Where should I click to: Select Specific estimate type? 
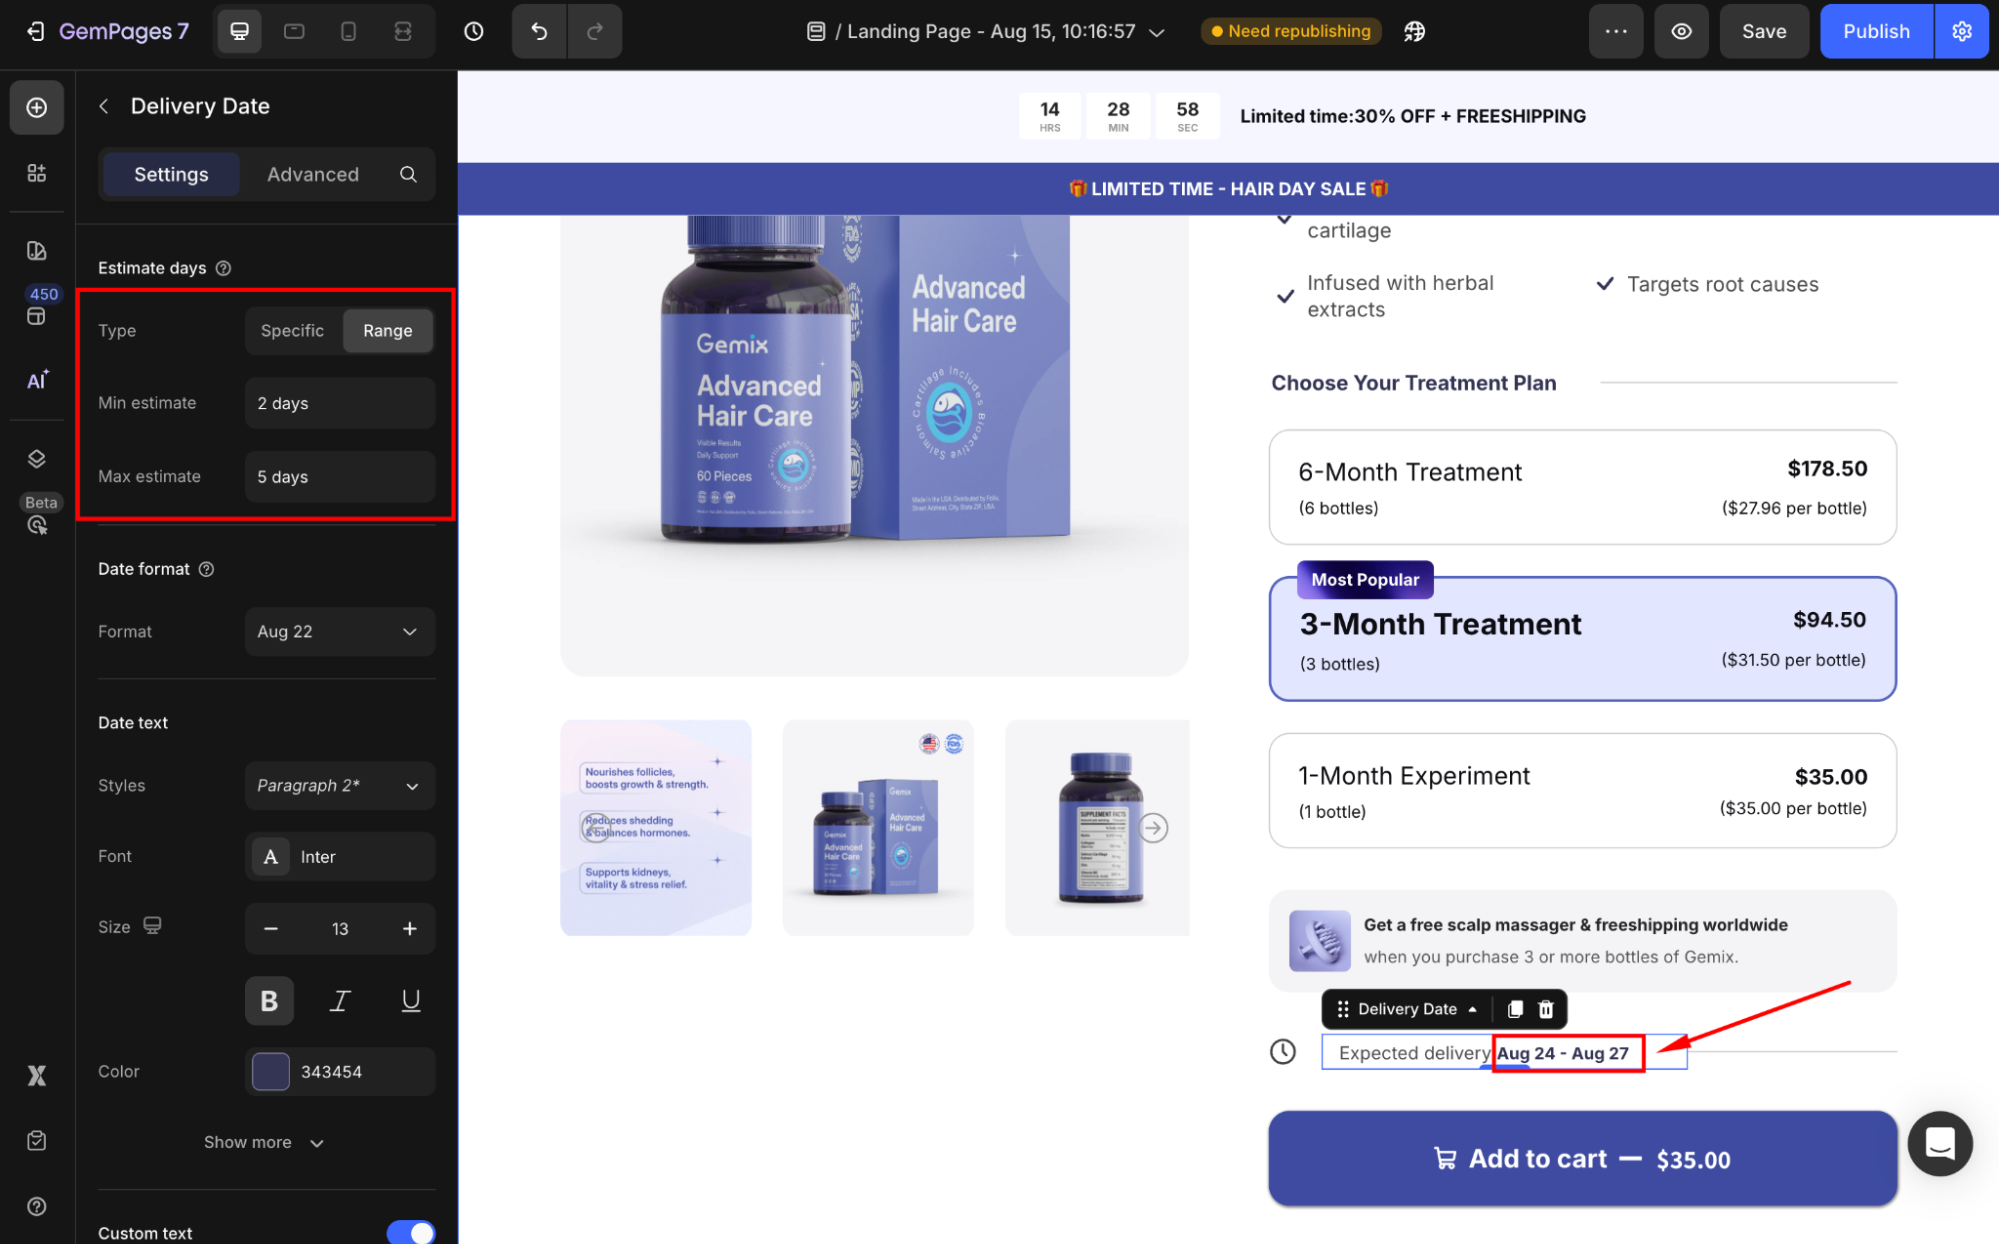[x=292, y=331]
